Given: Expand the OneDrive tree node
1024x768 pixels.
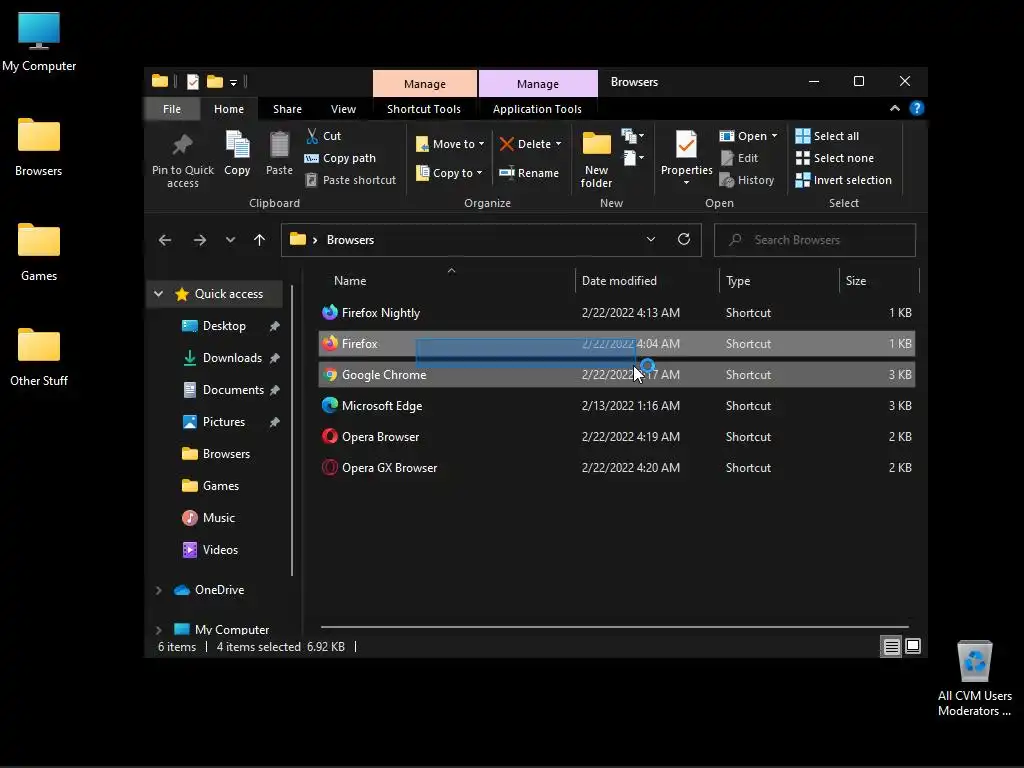Looking at the screenshot, I should pyautogui.click(x=158, y=590).
